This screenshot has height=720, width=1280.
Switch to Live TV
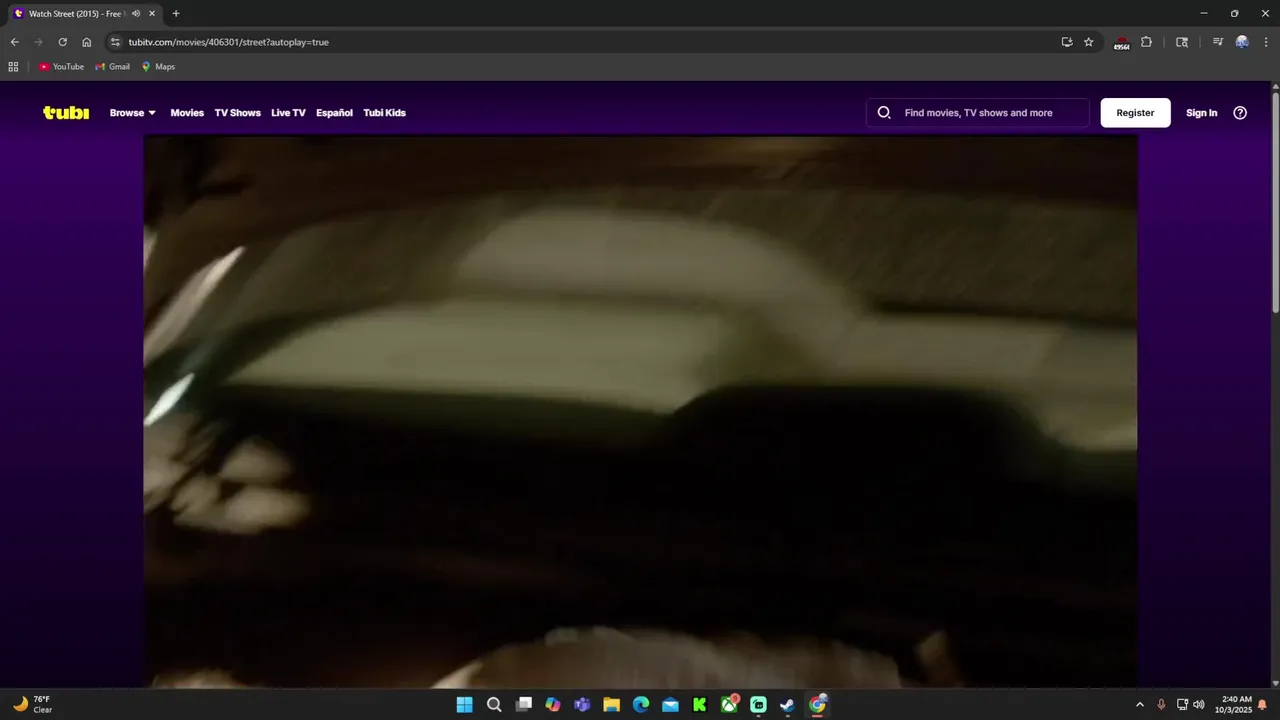(288, 113)
